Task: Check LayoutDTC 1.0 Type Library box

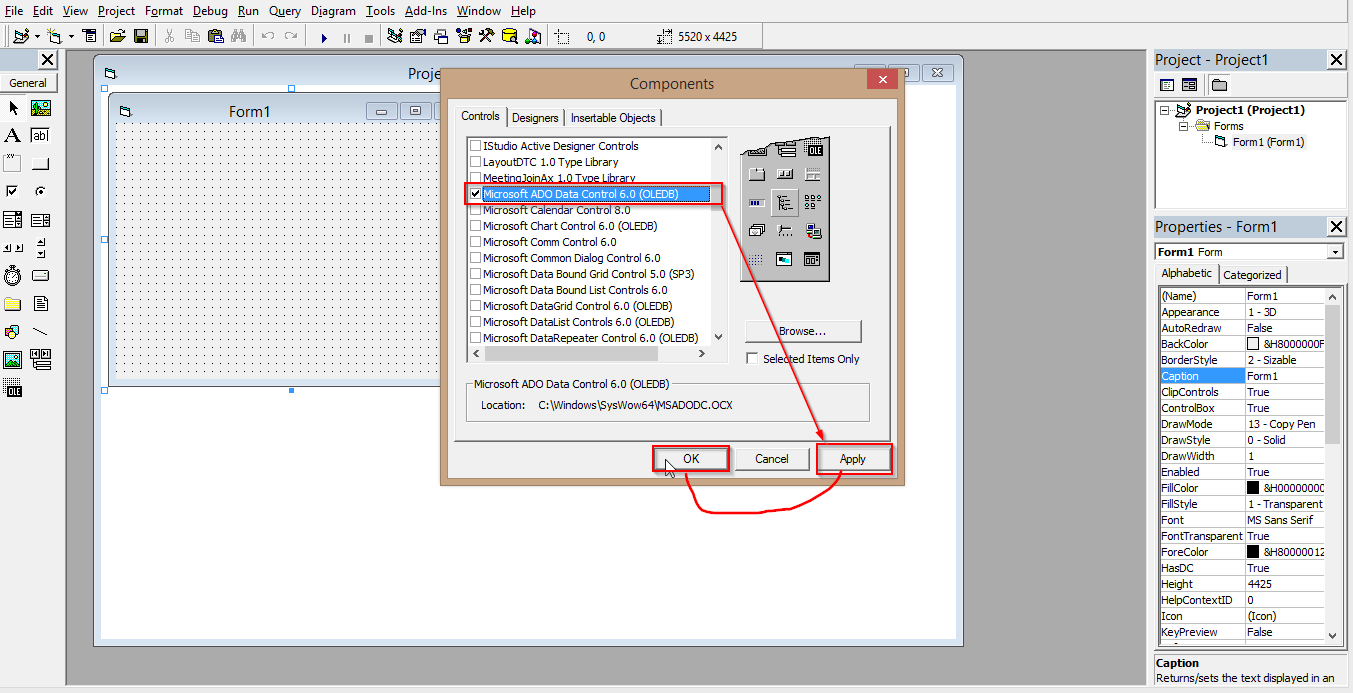Action: [x=476, y=162]
